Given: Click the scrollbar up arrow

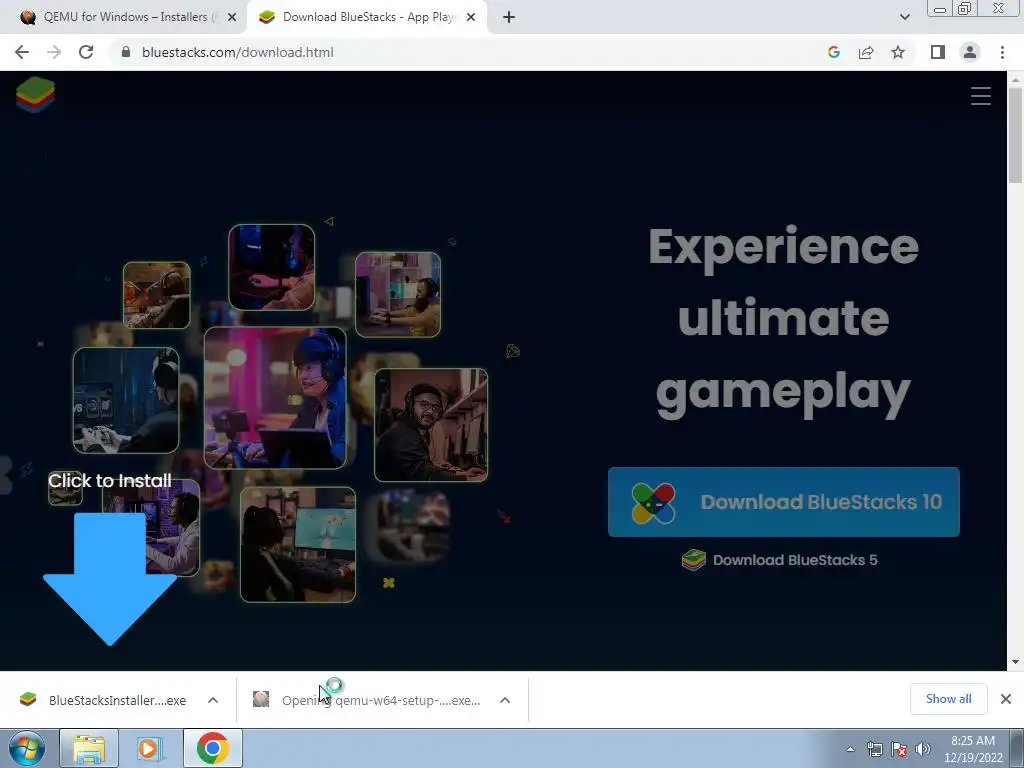Looking at the screenshot, I should point(1015,80).
